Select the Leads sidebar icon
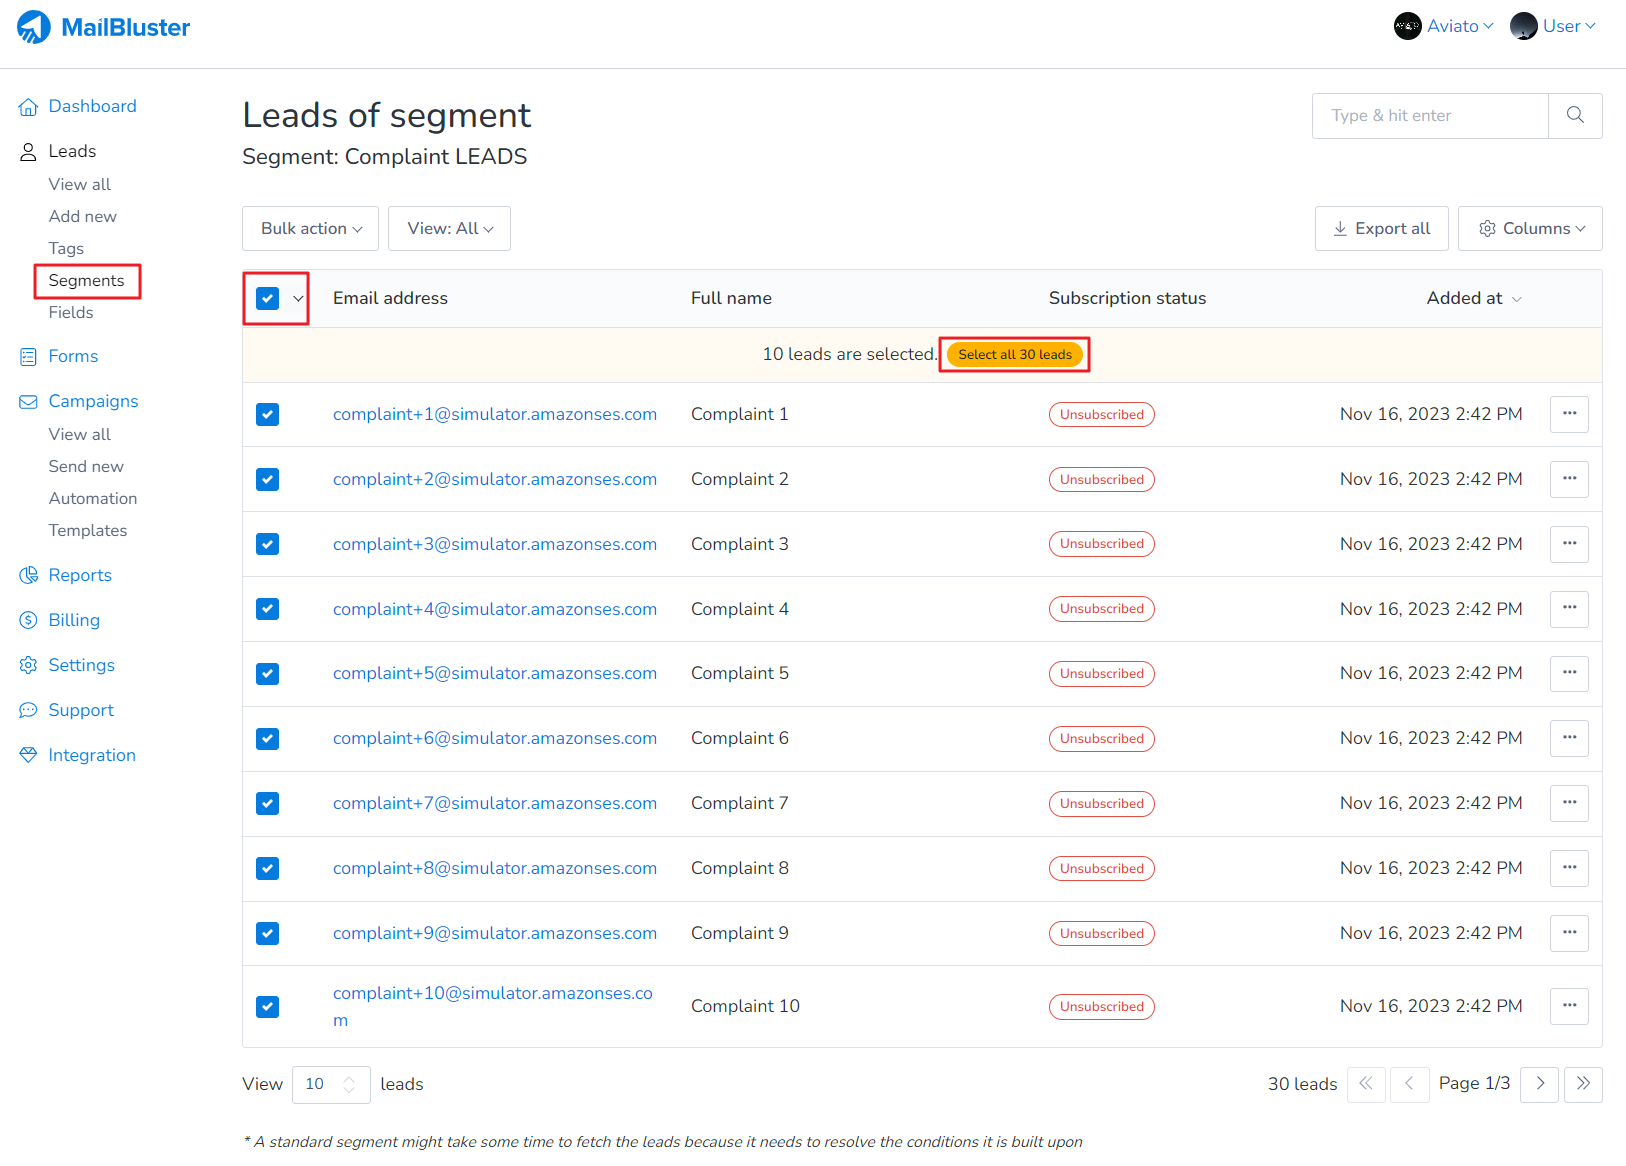 tap(28, 151)
